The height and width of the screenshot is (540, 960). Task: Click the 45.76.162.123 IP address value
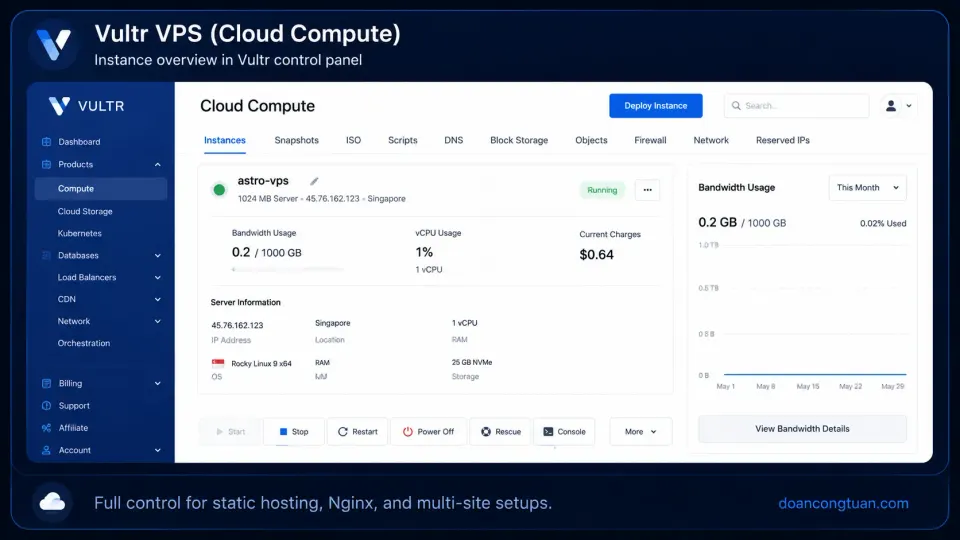point(237,325)
